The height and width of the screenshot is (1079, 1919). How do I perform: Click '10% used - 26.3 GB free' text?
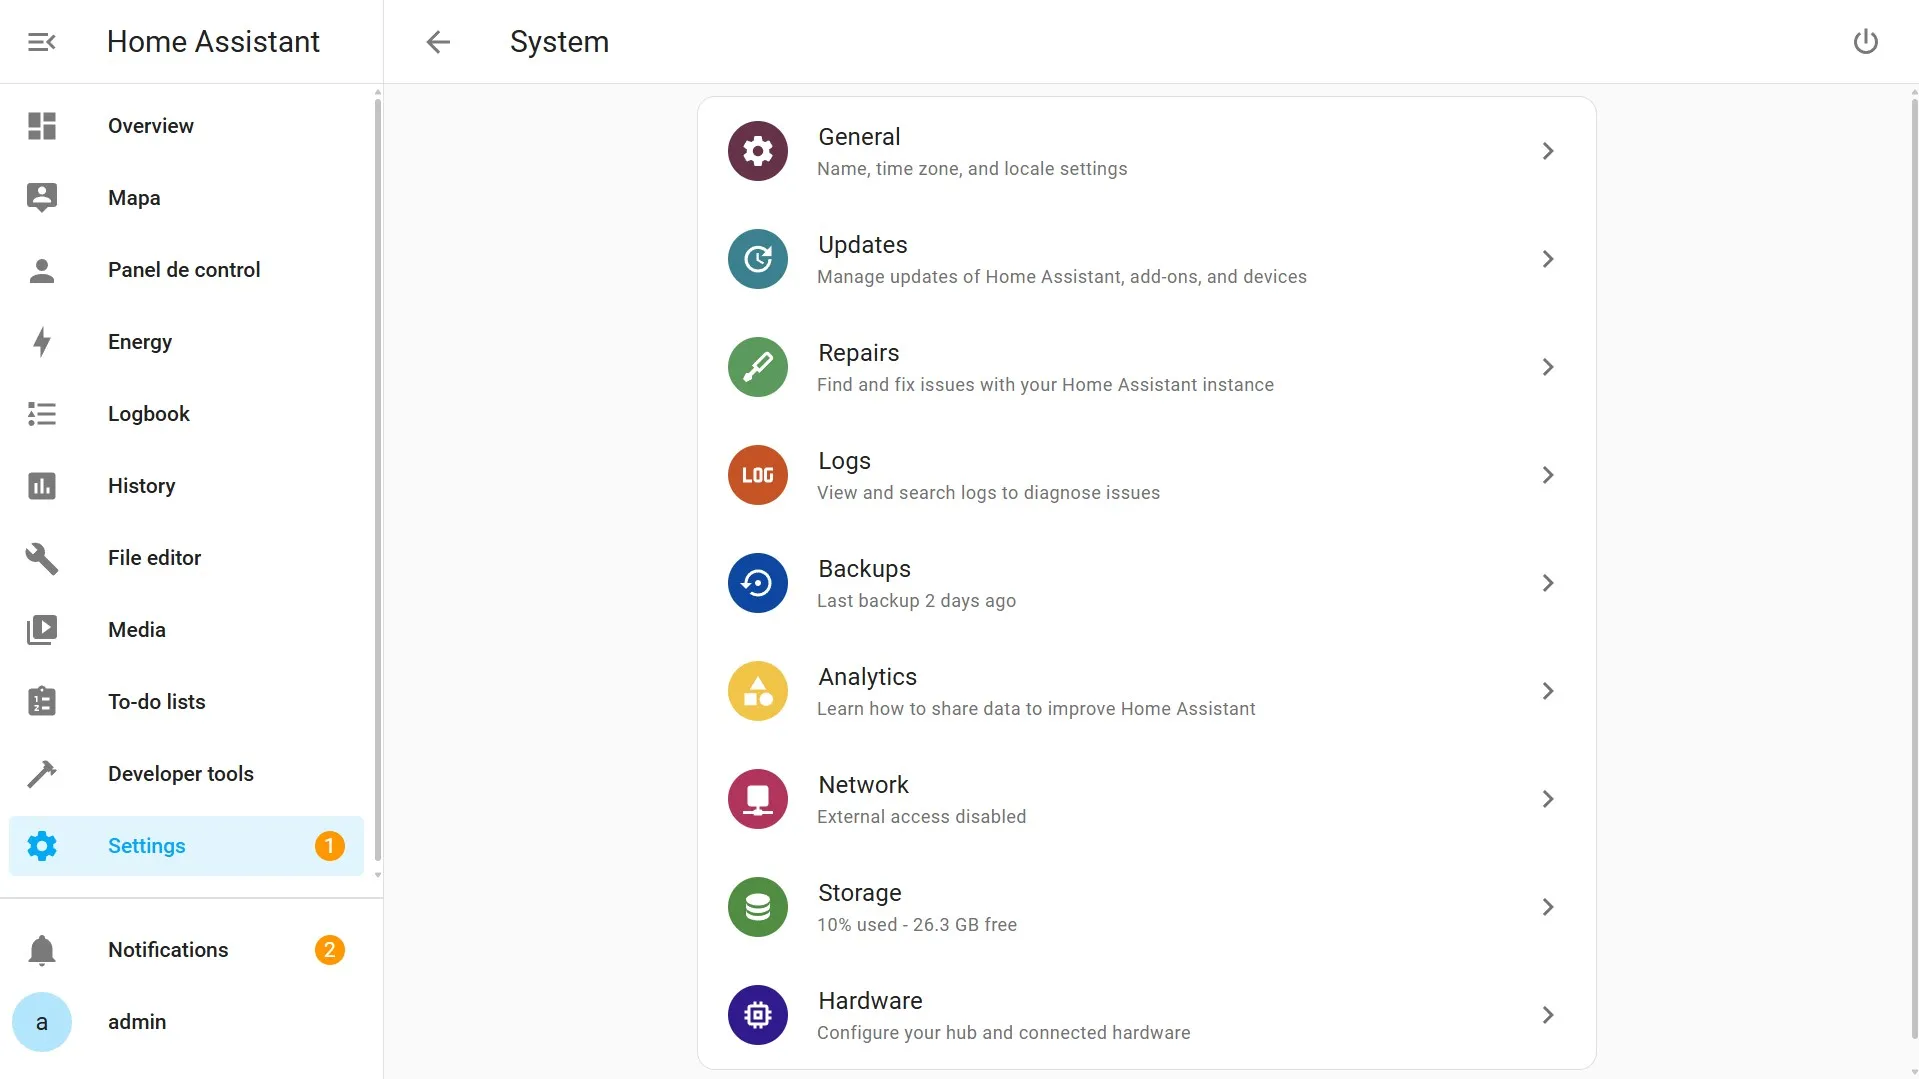click(x=916, y=925)
